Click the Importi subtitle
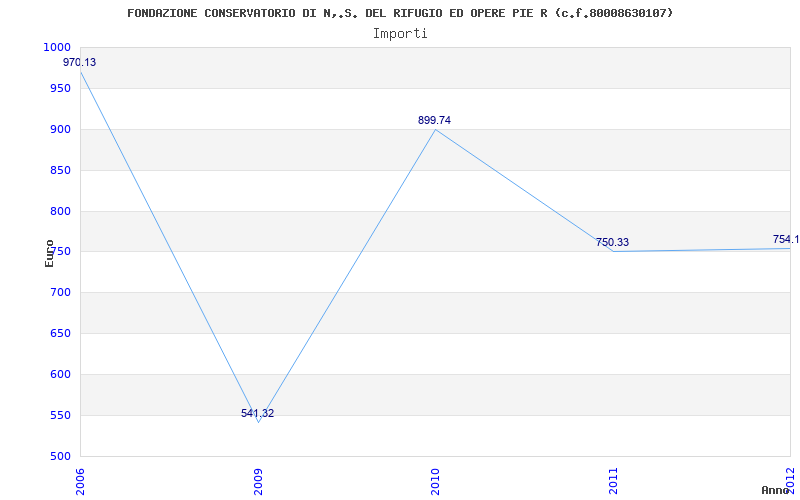Viewport: 800px width, 500px height. pos(400,34)
